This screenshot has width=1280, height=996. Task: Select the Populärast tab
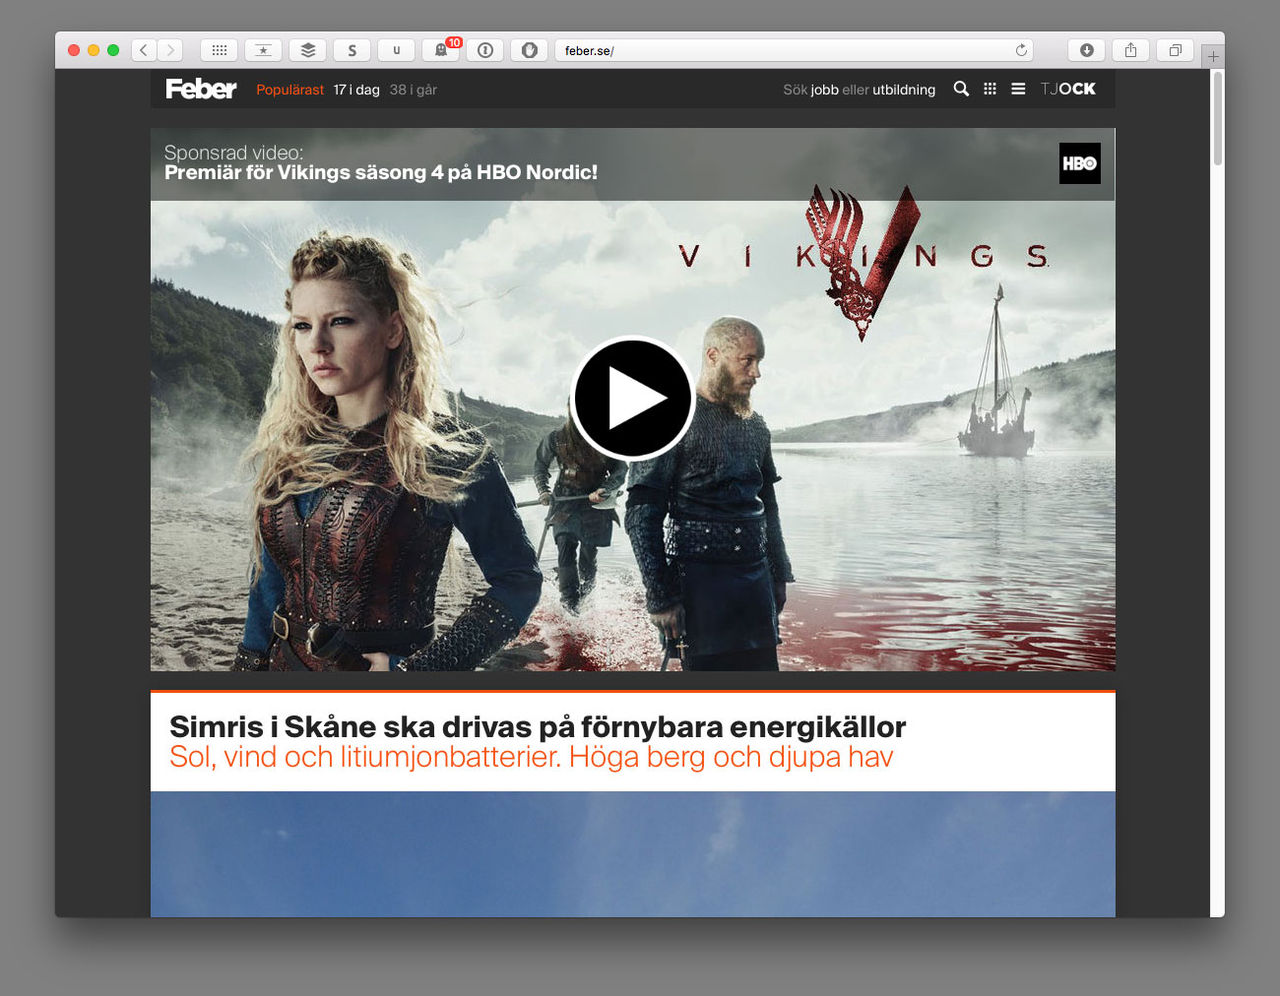[x=290, y=90]
